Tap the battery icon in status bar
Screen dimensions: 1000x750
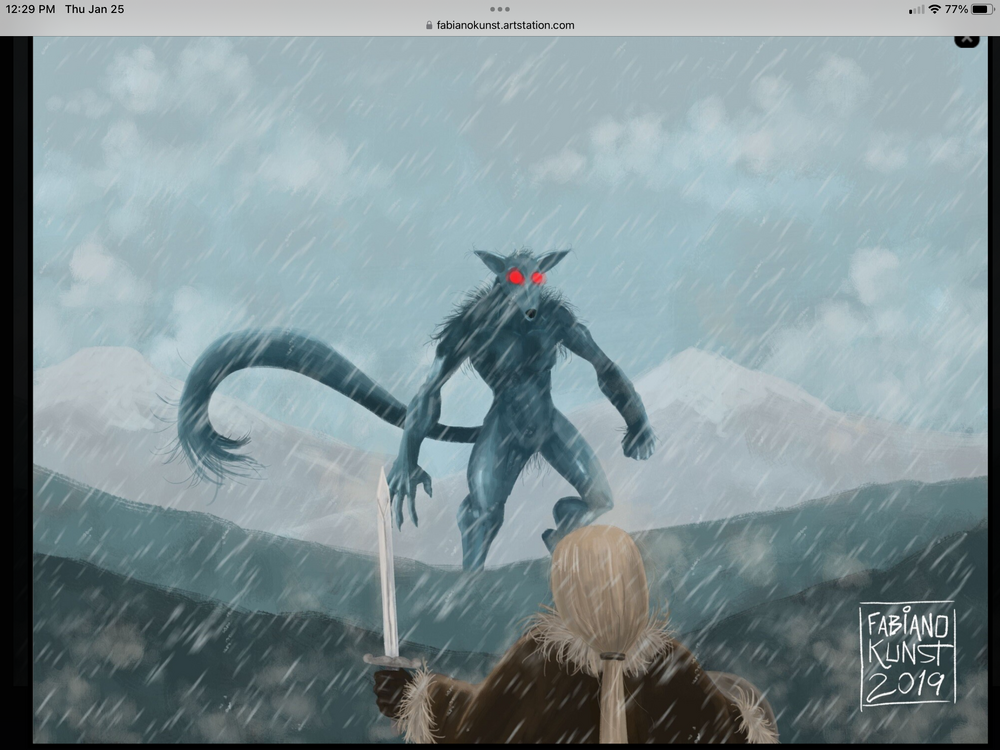pyautogui.click(x=982, y=9)
